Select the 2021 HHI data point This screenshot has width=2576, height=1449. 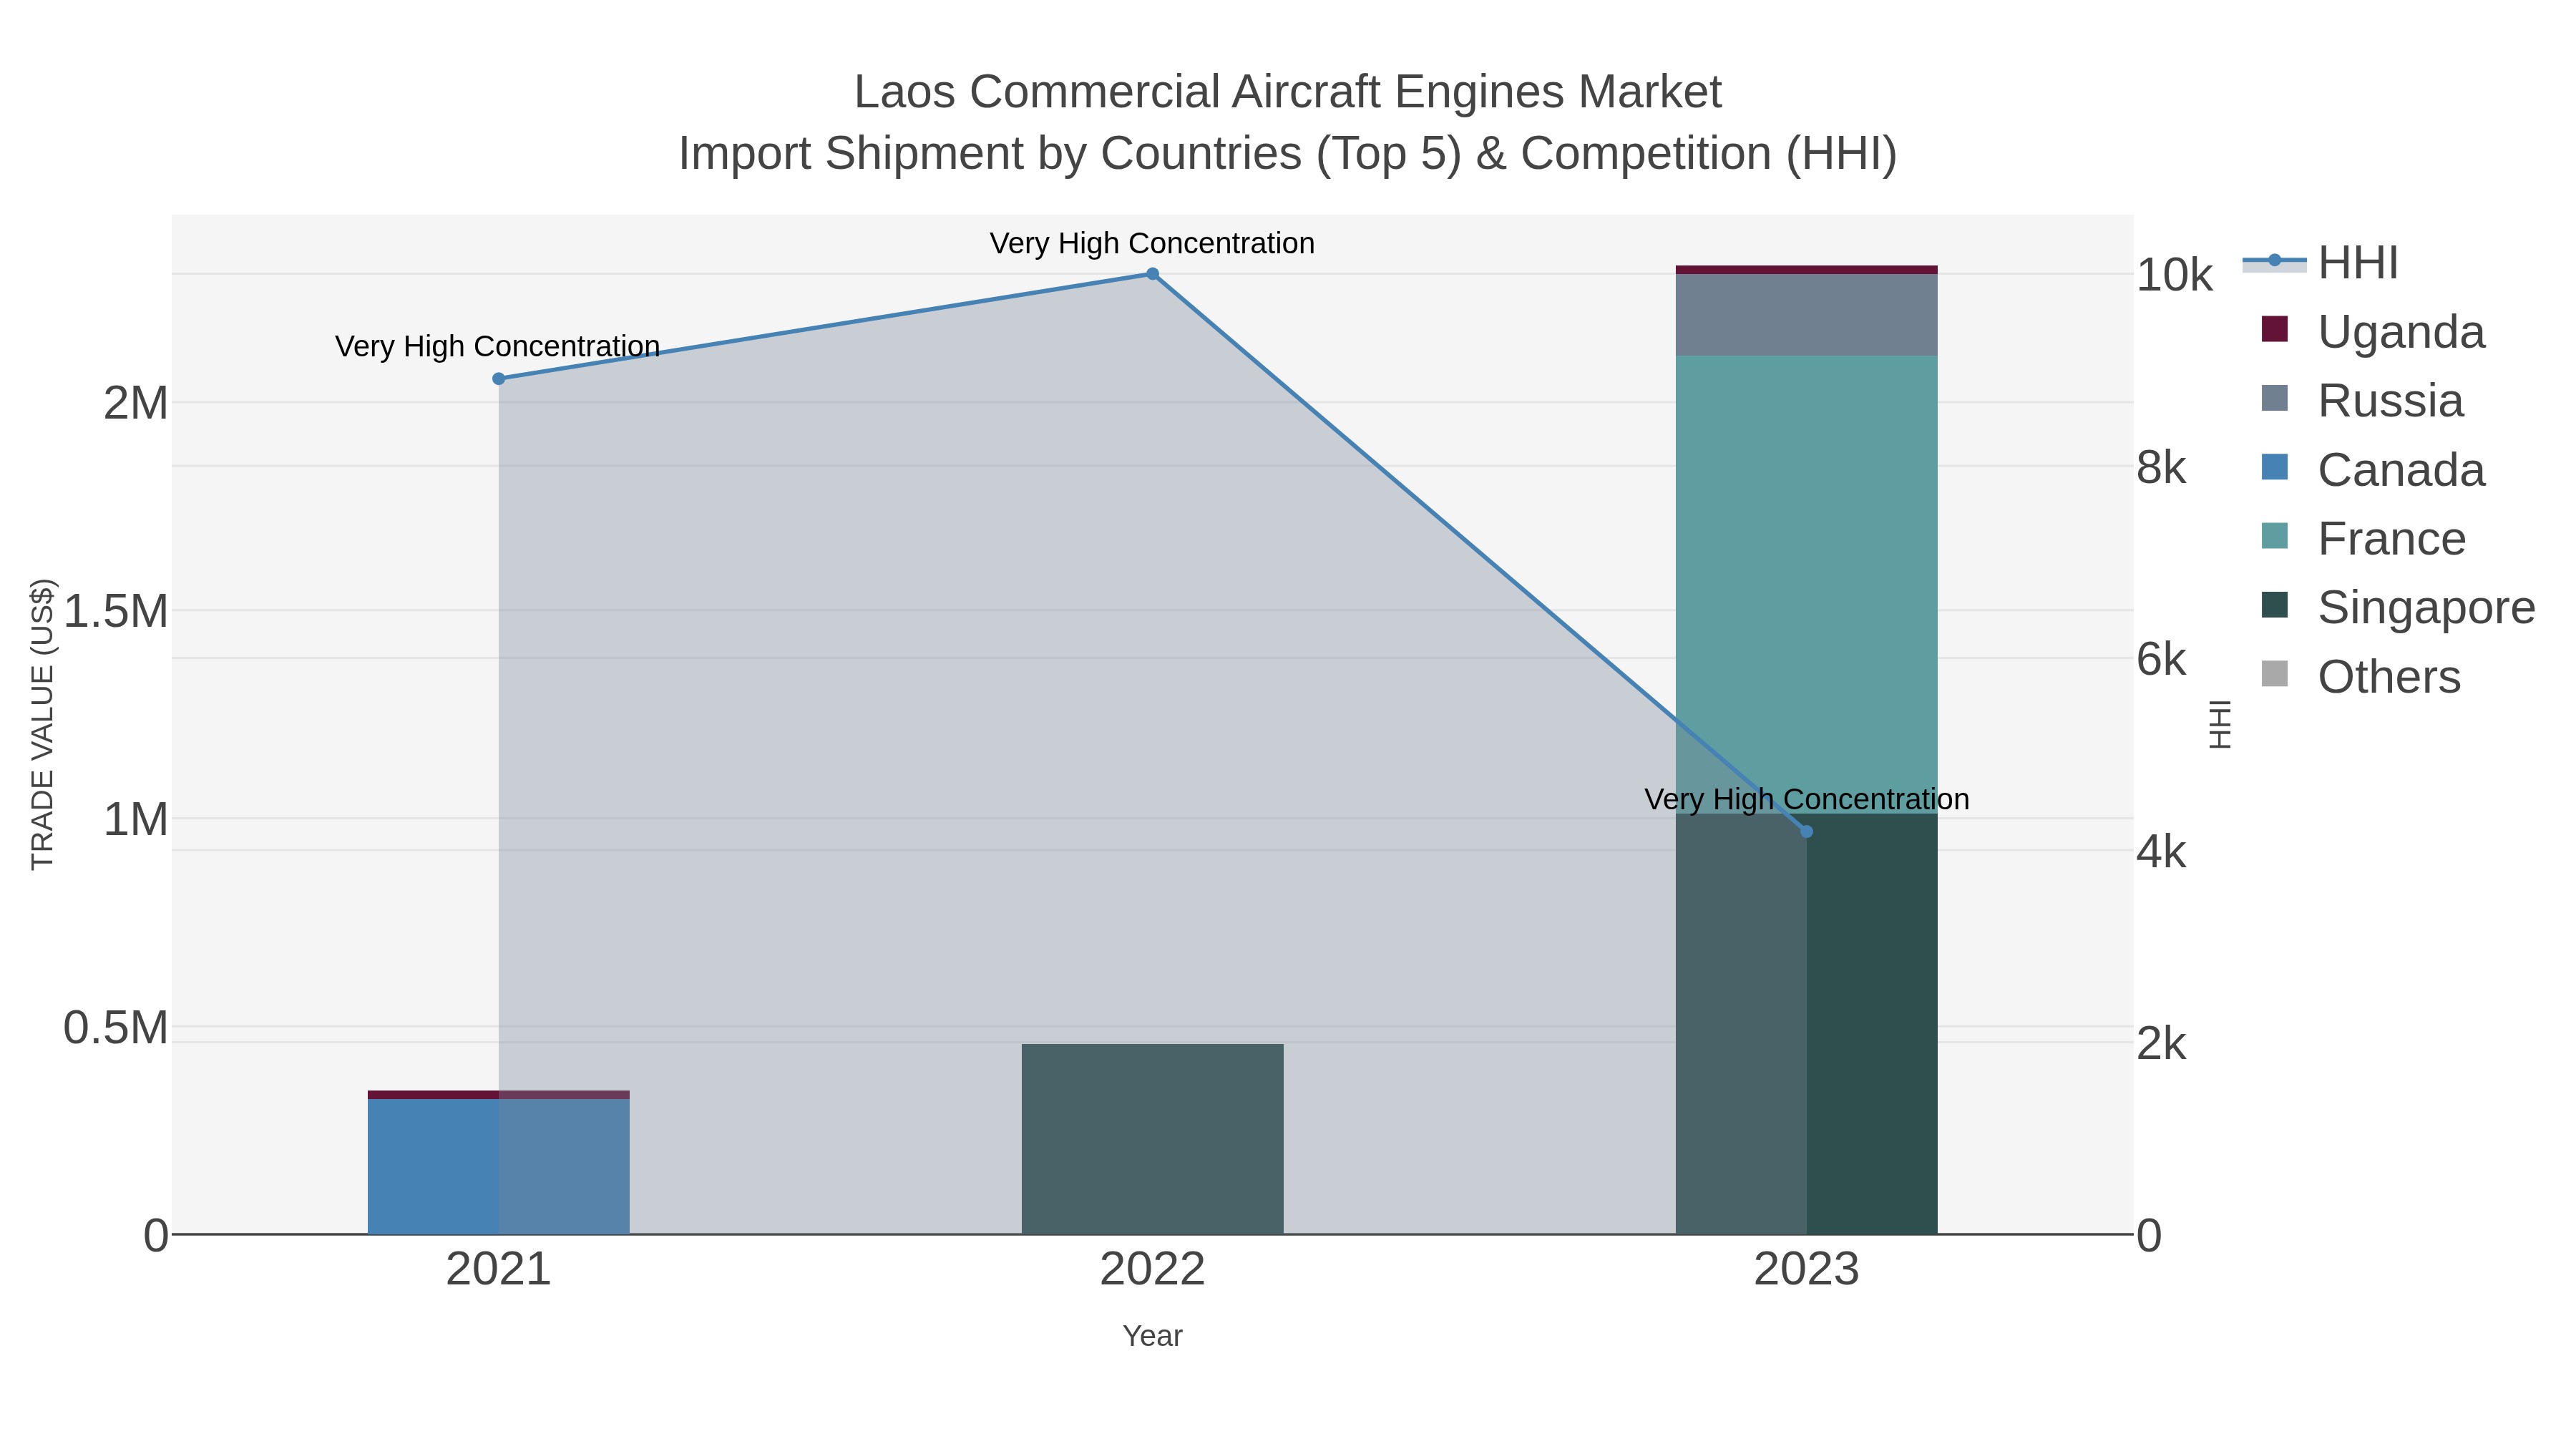(499, 379)
